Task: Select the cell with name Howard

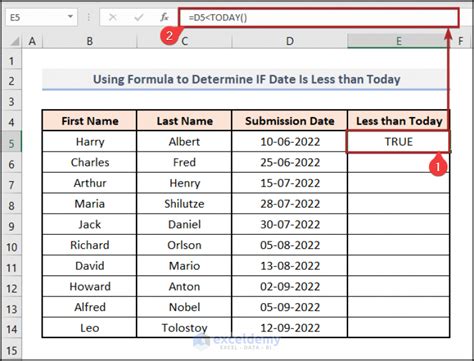Action: coord(89,286)
